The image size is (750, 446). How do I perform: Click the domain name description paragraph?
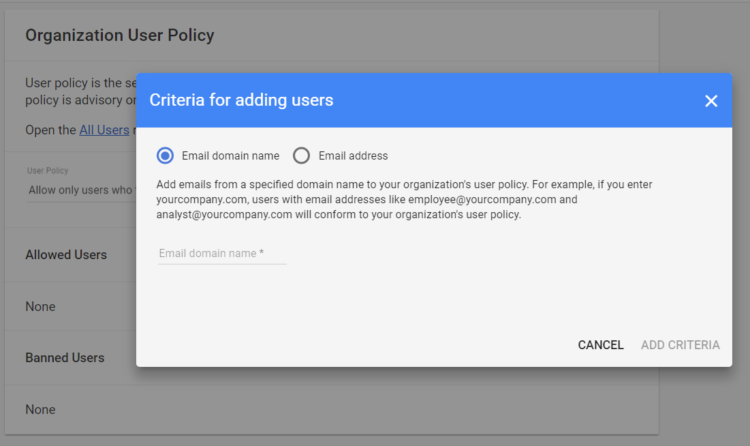404,199
